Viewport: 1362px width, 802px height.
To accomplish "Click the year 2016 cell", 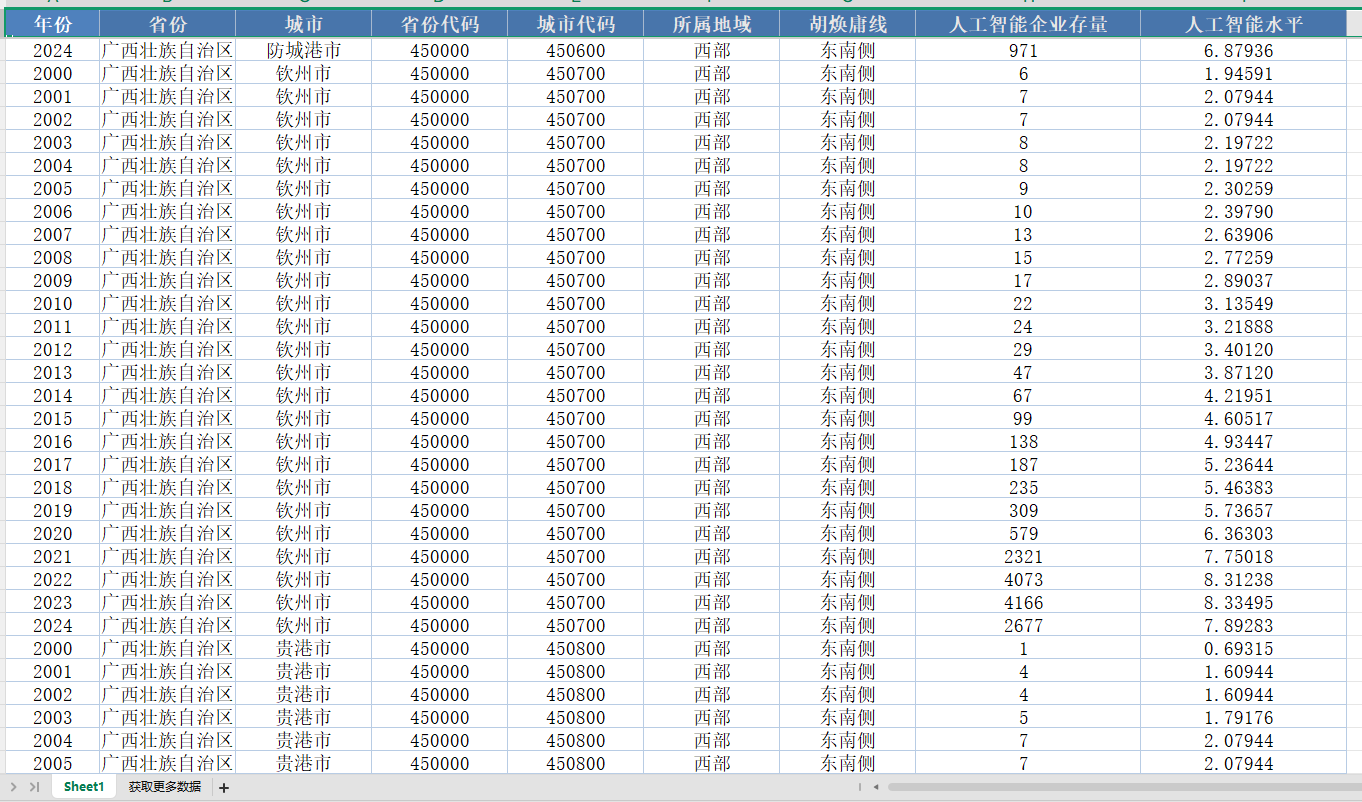I will [52, 441].
